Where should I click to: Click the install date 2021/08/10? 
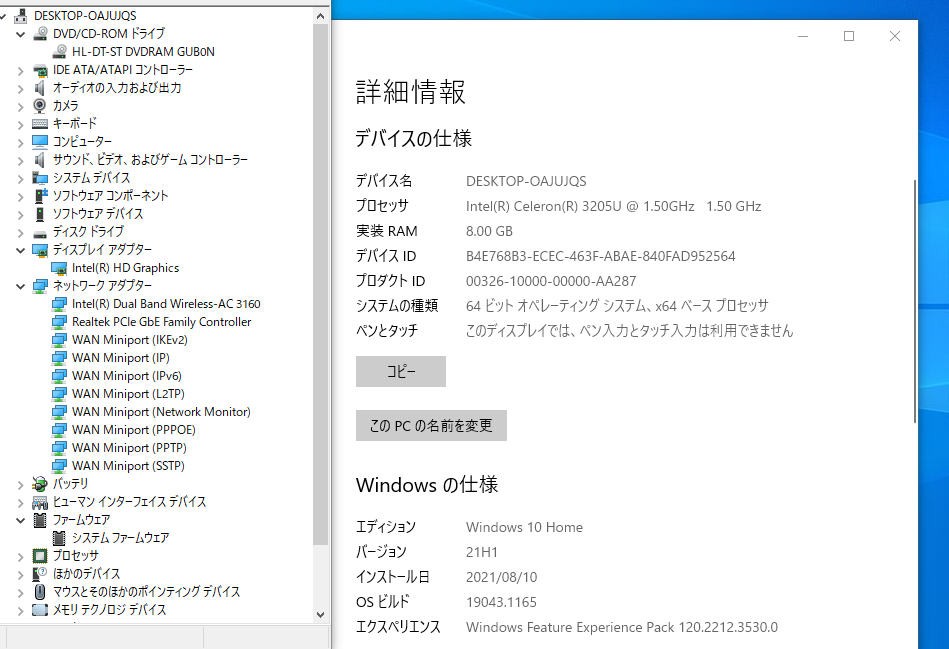coord(501,577)
